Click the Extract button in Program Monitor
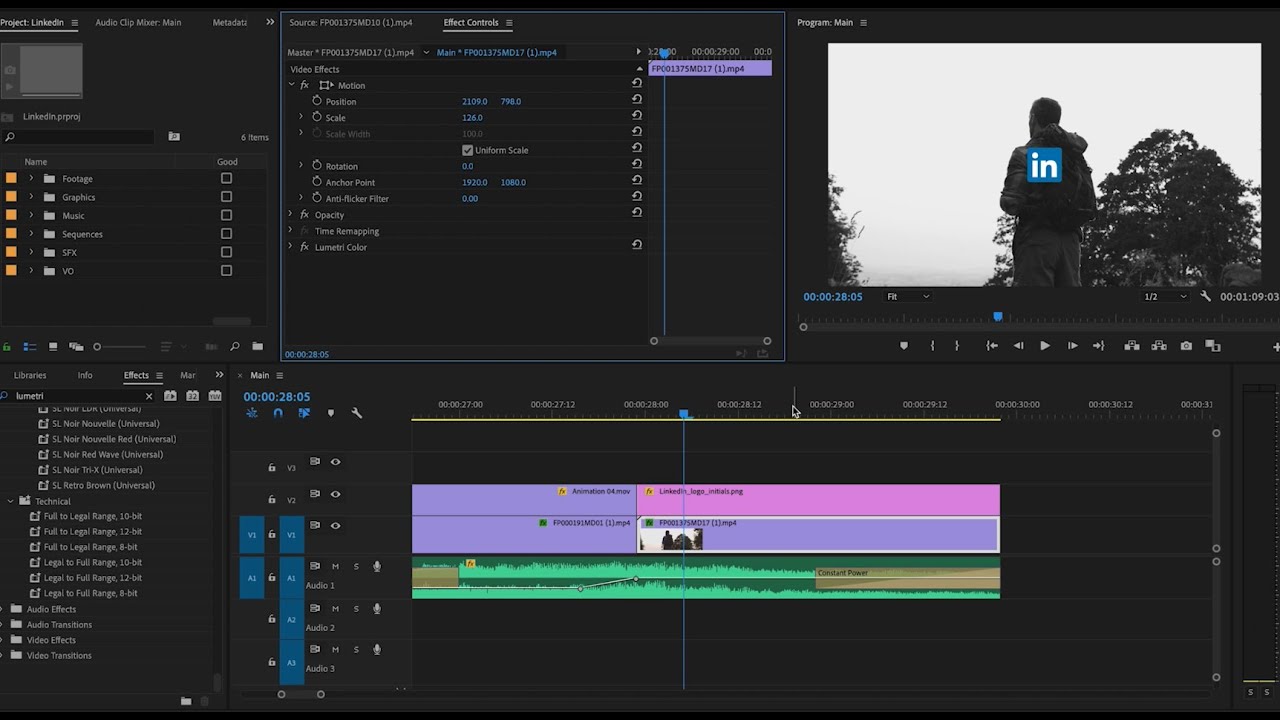 (1159, 346)
